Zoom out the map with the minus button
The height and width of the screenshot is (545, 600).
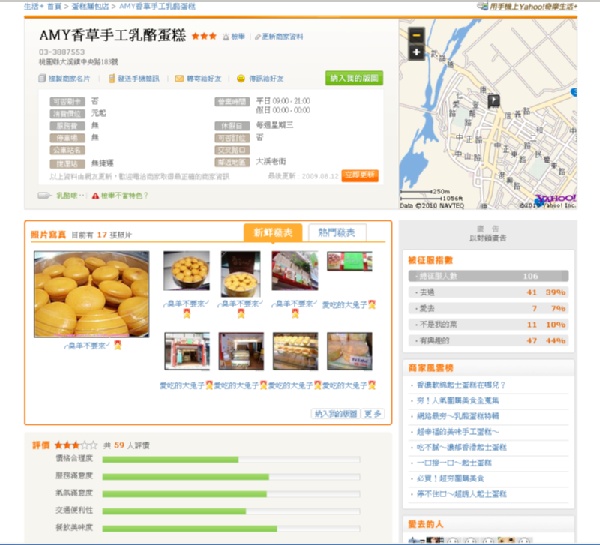pyautogui.click(x=416, y=36)
